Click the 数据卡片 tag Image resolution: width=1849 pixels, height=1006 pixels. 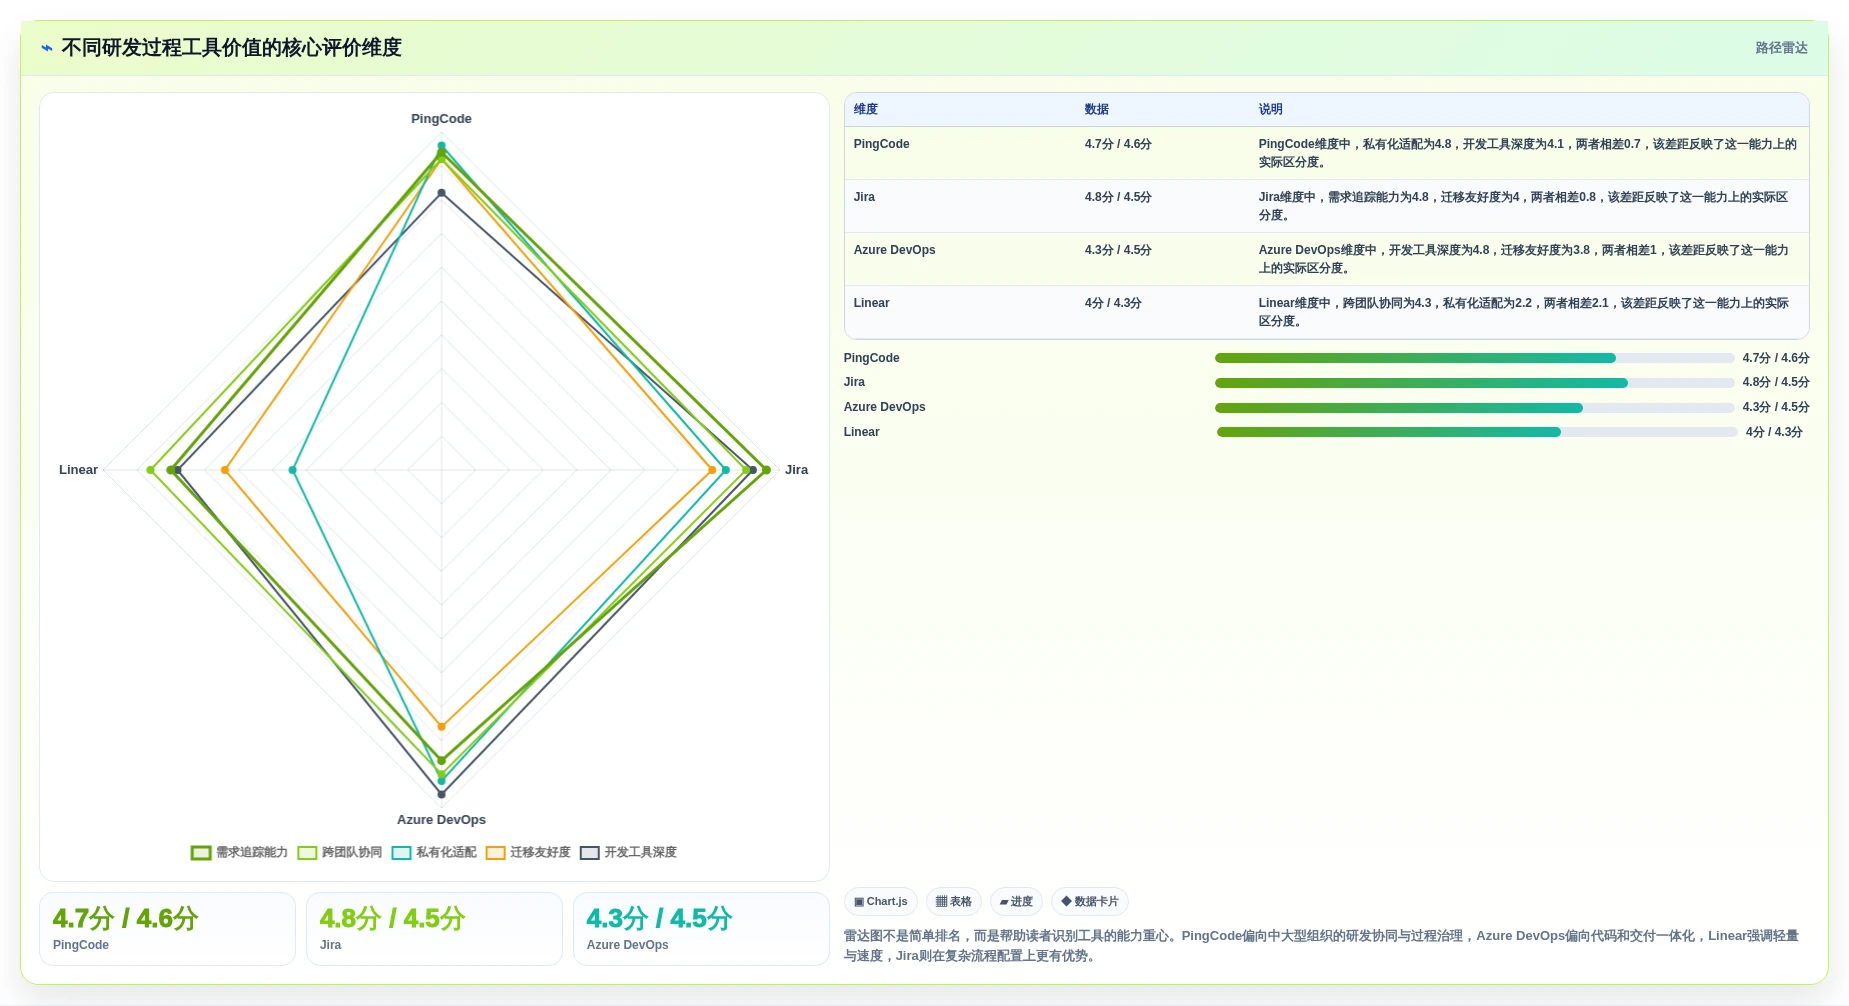click(1090, 902)
